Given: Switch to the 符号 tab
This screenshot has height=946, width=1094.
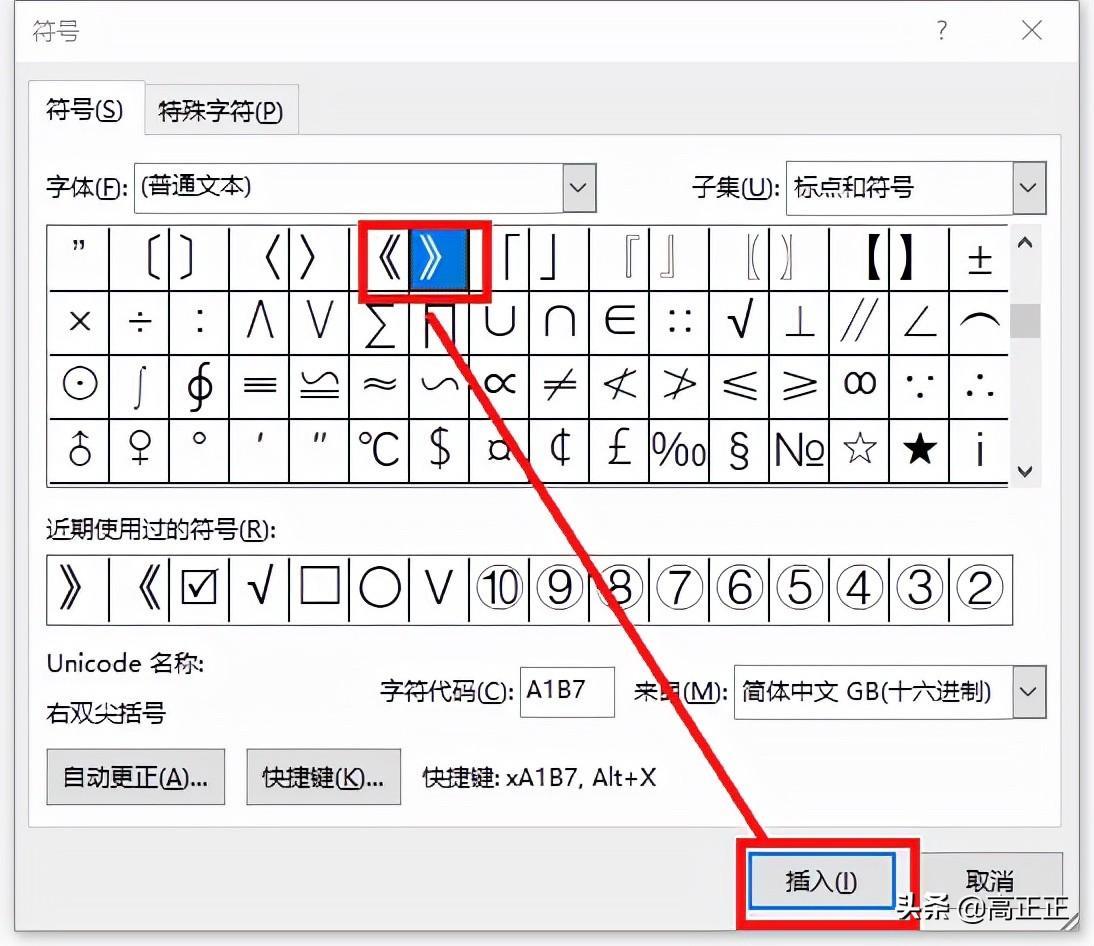Looking at the screenshot, I should coord(86,110).
